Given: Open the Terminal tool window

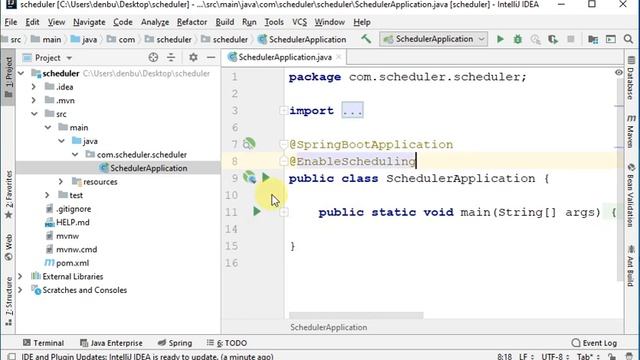Looking at the screenshot, I should (x=43, y=343).
